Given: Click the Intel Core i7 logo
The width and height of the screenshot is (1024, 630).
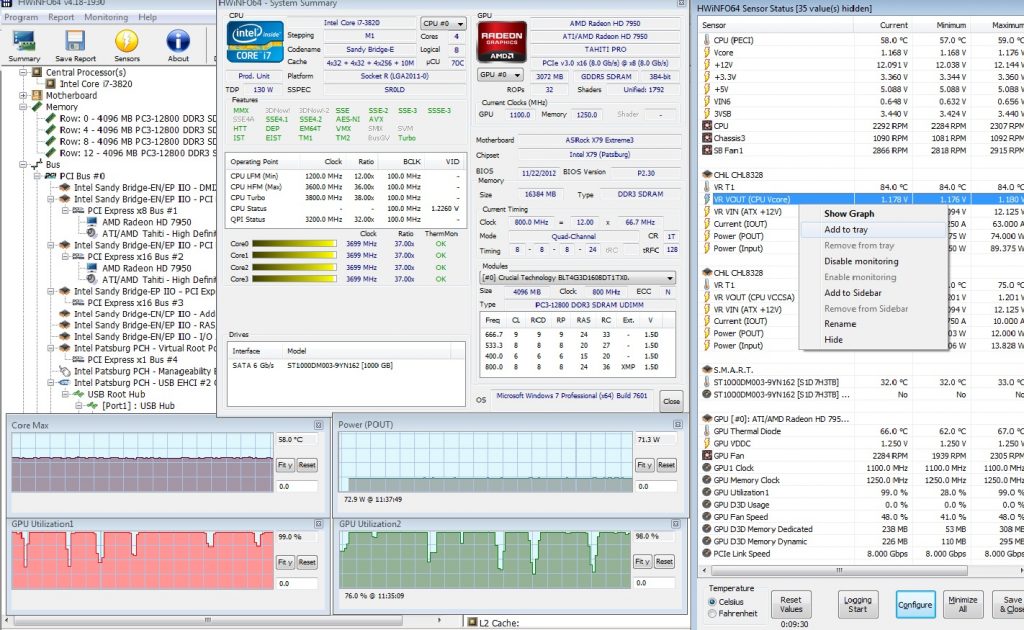Looking at the screenshot, I should pos(255,42).
